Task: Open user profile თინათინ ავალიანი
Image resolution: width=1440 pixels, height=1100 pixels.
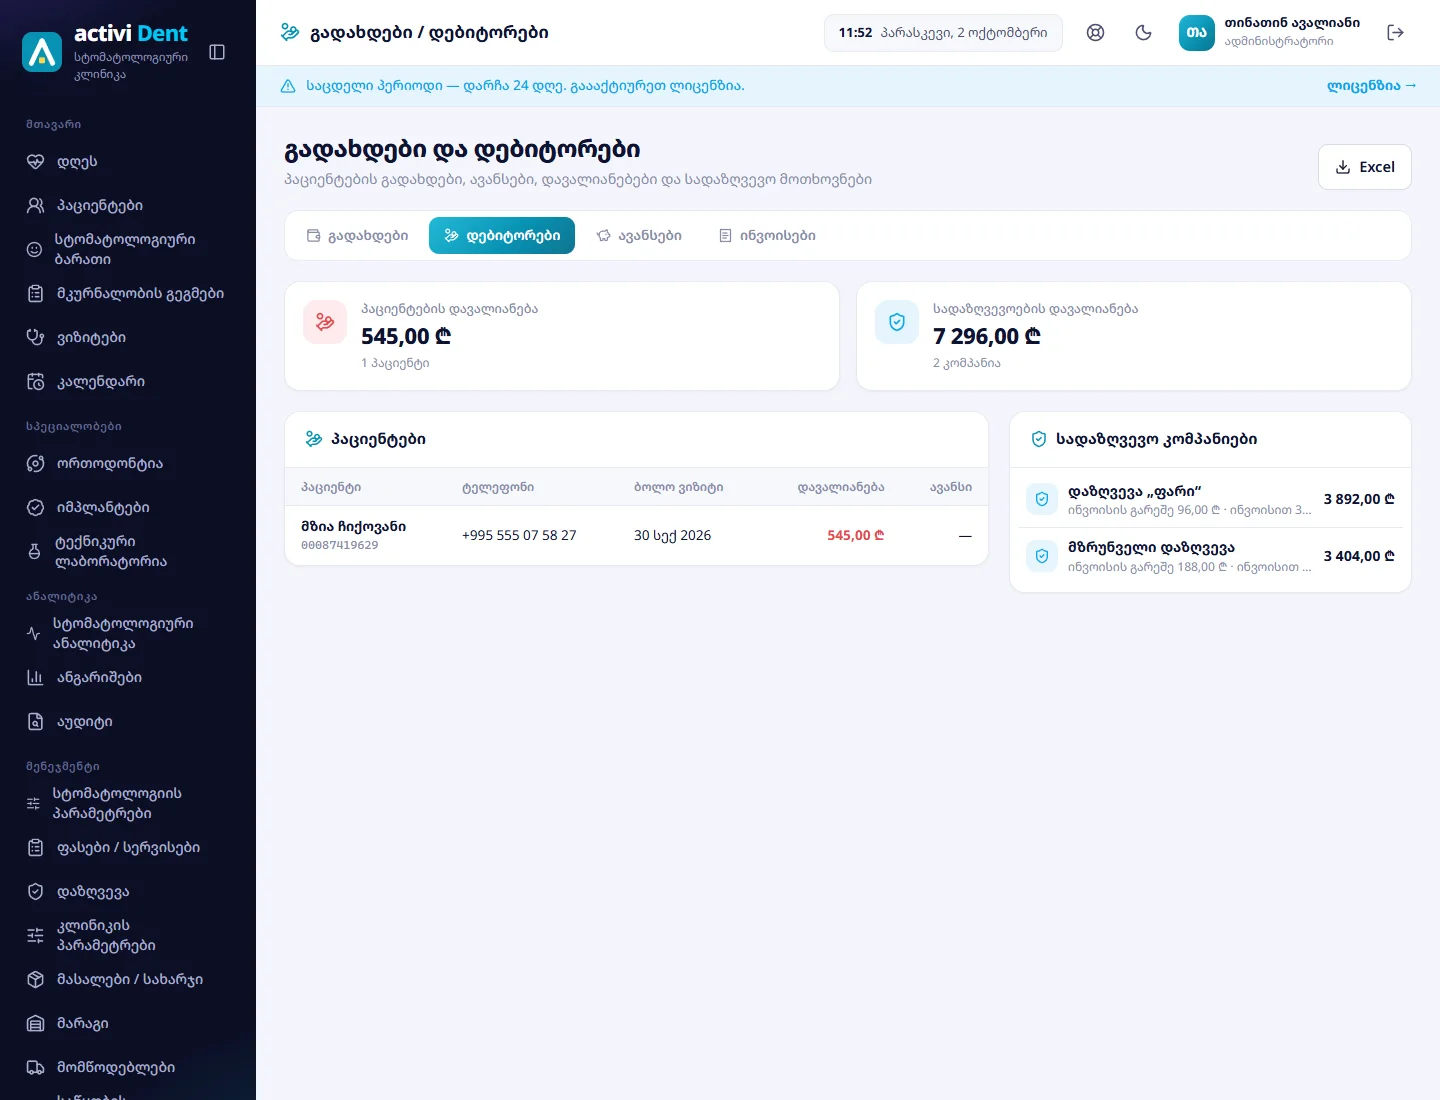Action: click(1270, 32)
